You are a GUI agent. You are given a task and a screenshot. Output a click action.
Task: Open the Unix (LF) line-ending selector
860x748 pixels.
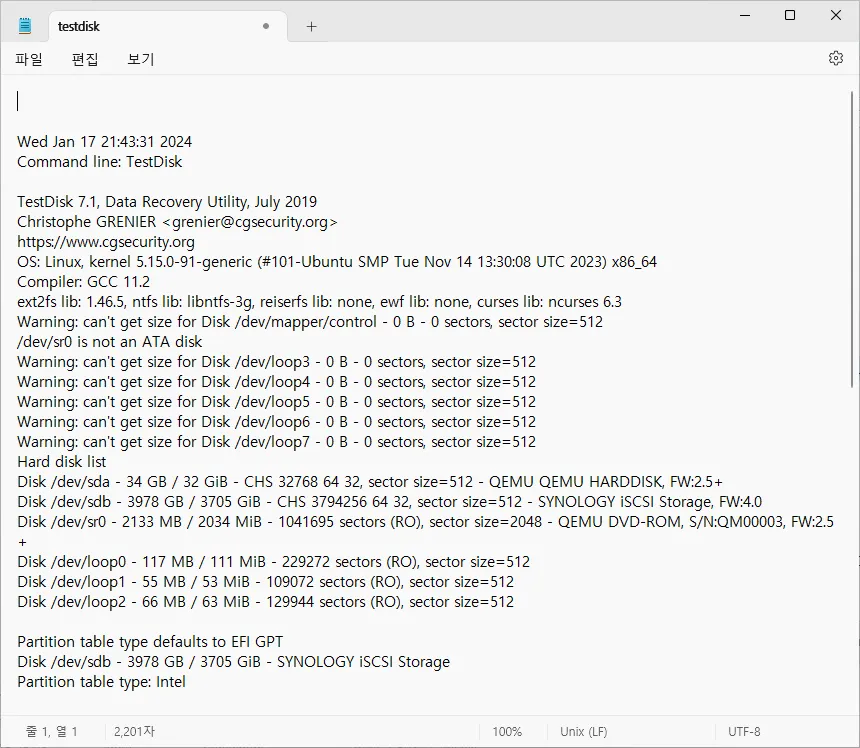pos(582,731)
